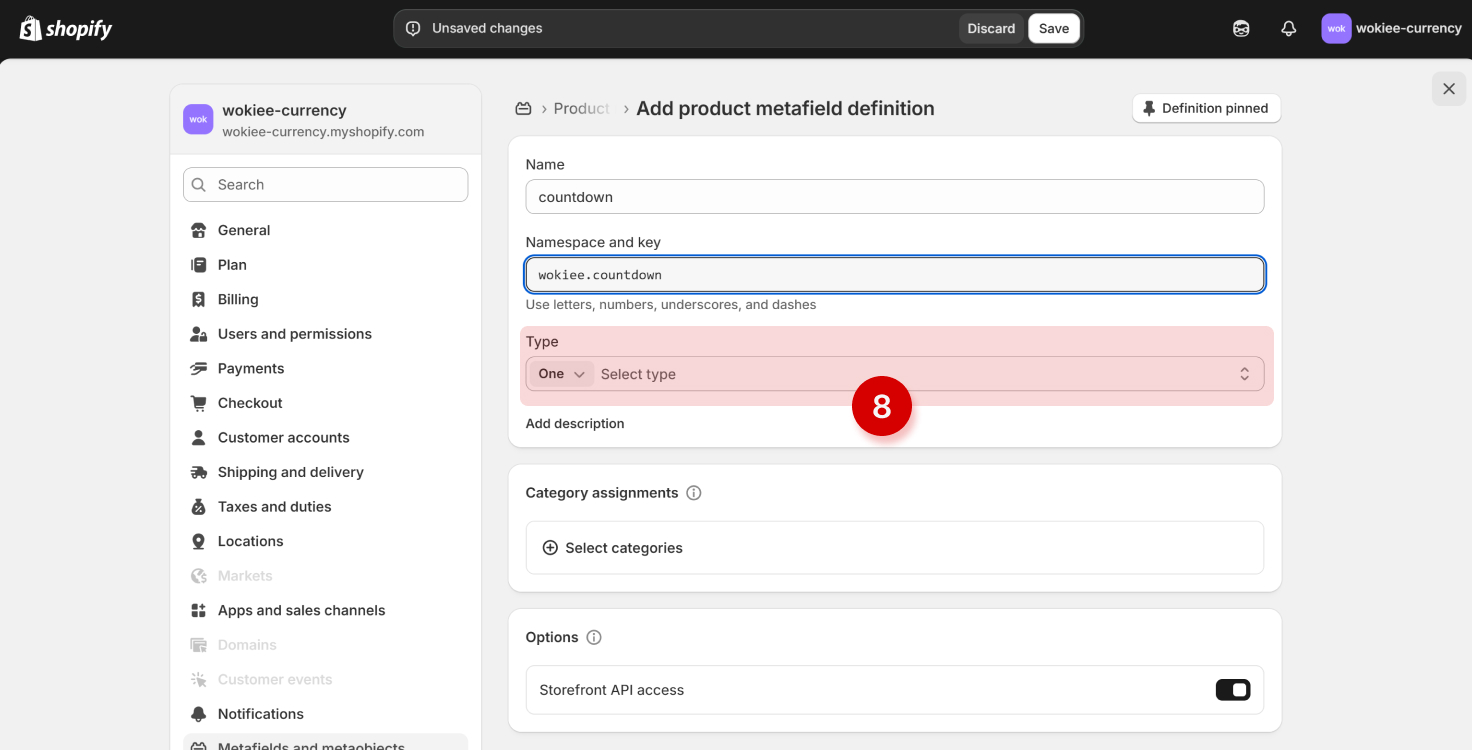This screenshot has width=1472, height=750.
Task: Click the wokiee-currency store avatar in the sidebar
Action: coord(198,119)
